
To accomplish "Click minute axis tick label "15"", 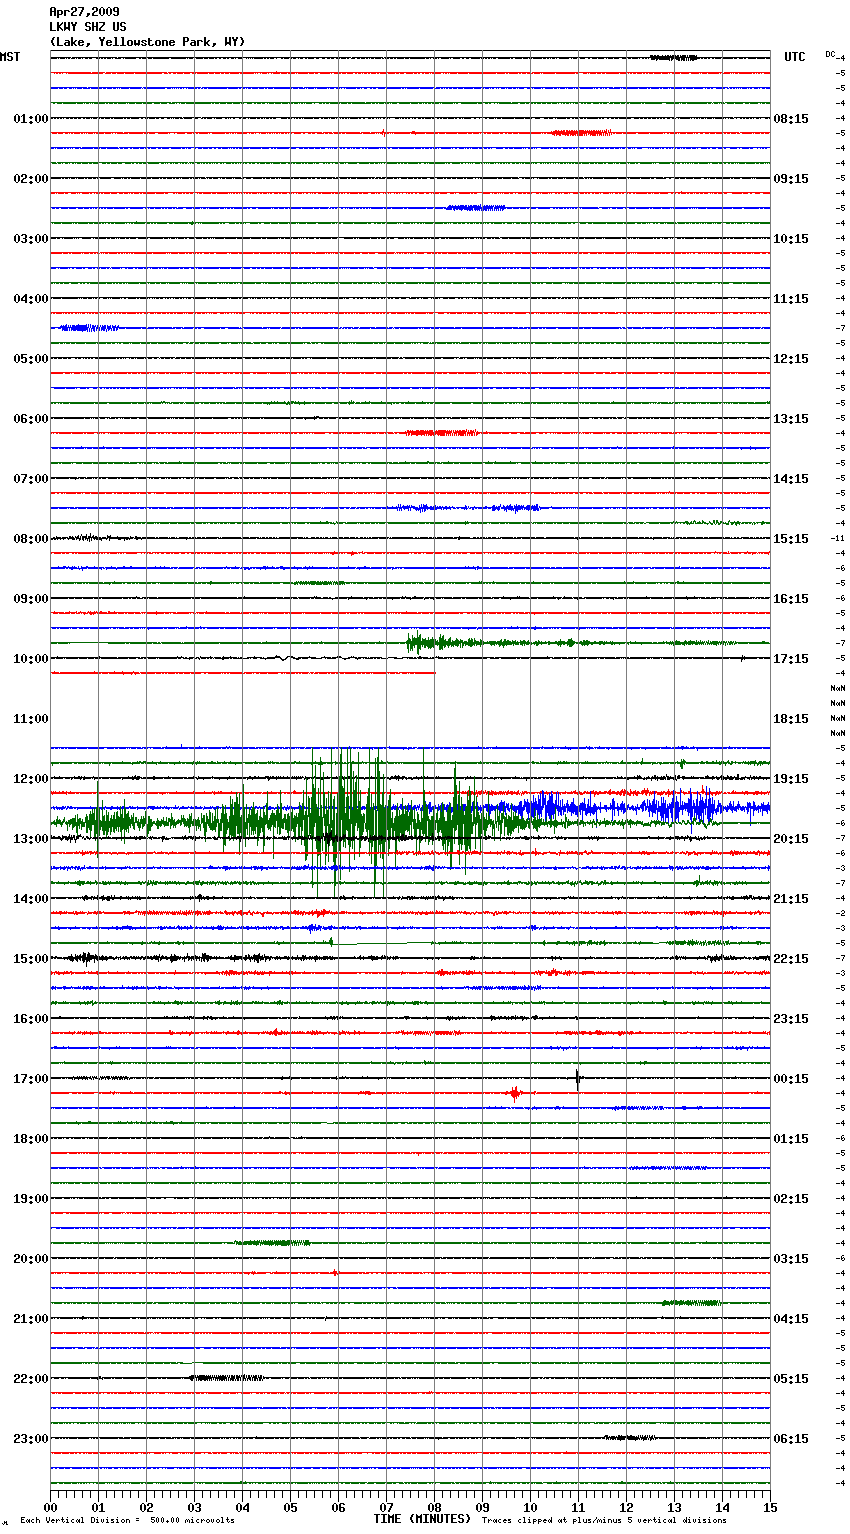I will pos(770,1507).
